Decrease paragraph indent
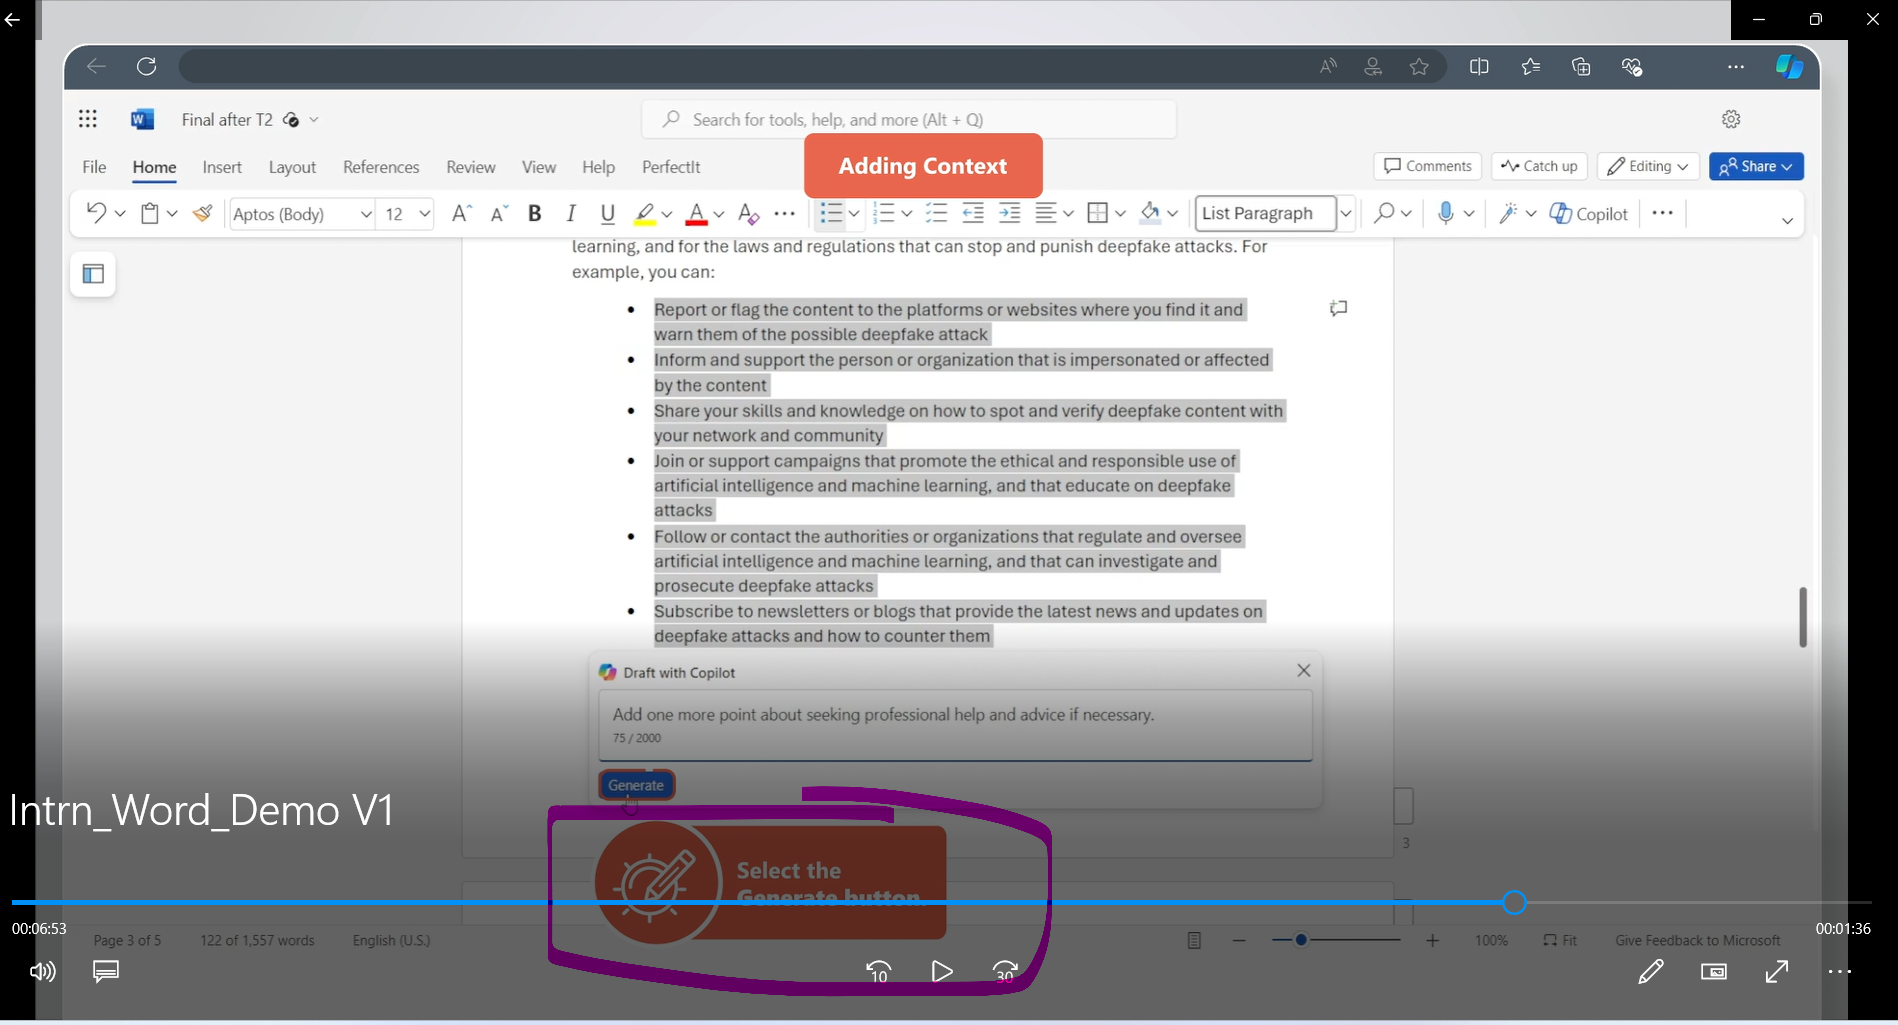Screen dimensions: 1898x1025 [973, 213]
